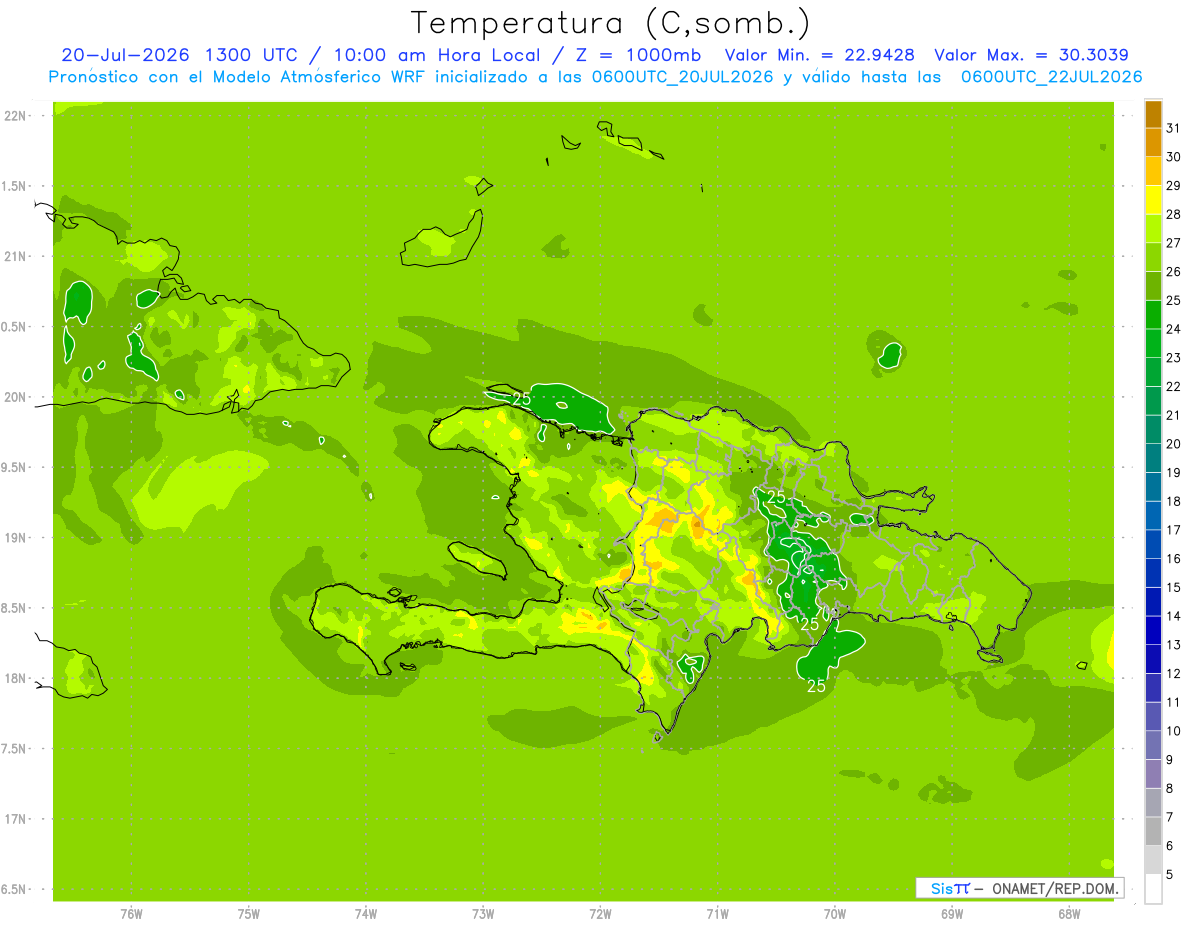Click the 'Temperatura (C,somb.)' title
Viewport: 1200px width, 927px height.
611,23
